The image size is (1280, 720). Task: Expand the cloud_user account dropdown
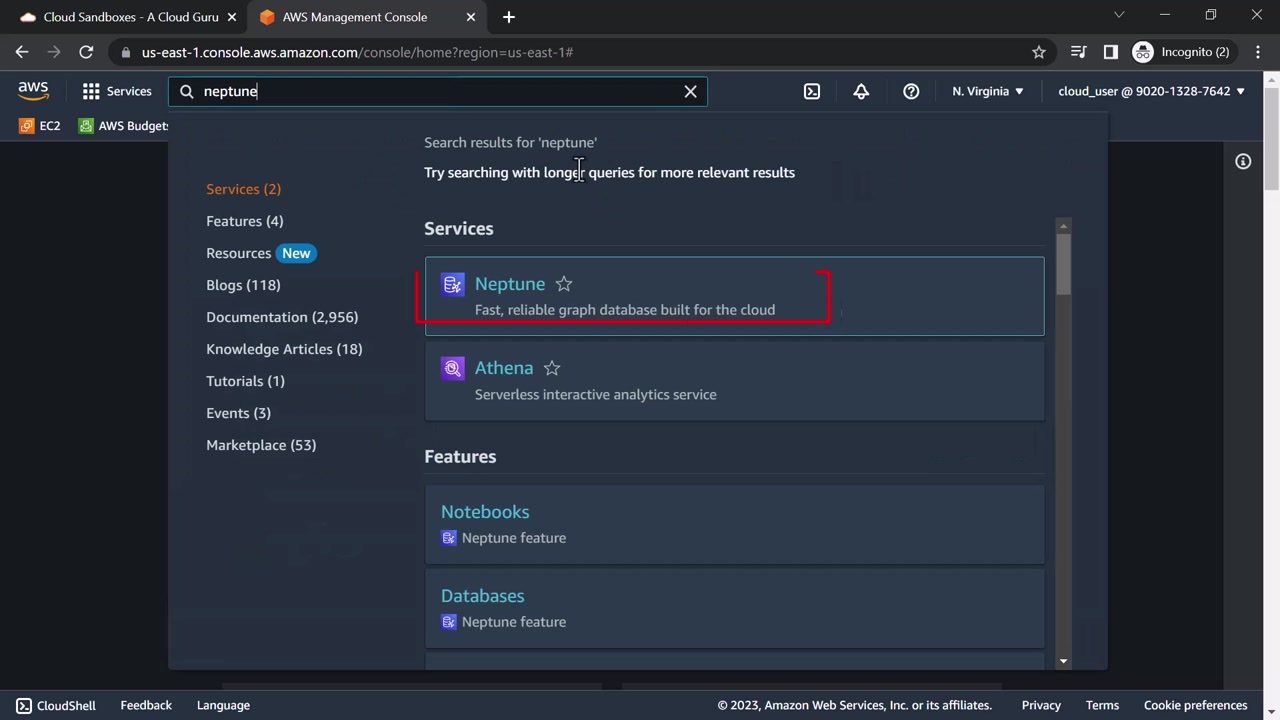tap(1152, 91)
